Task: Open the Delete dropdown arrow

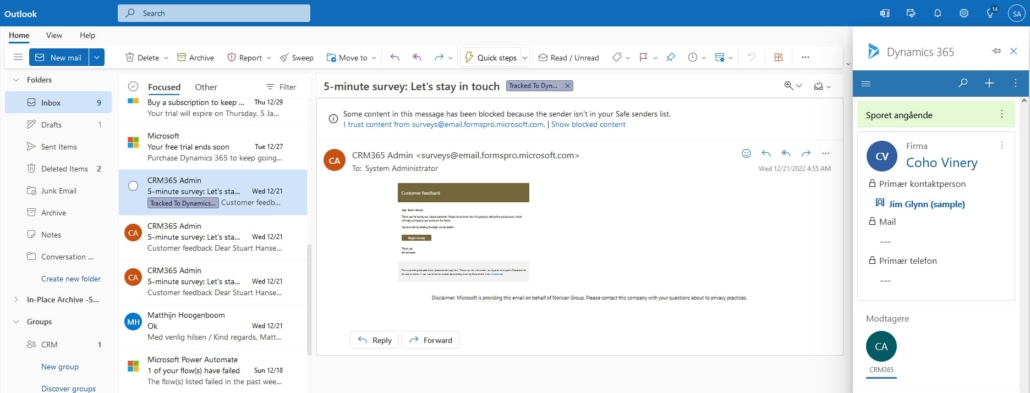Action: click(x=166, y=58)
